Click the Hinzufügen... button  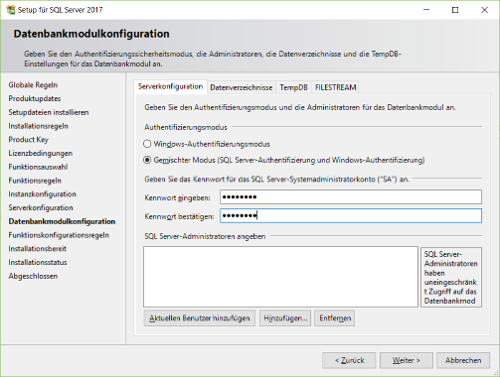click(285, 318)
